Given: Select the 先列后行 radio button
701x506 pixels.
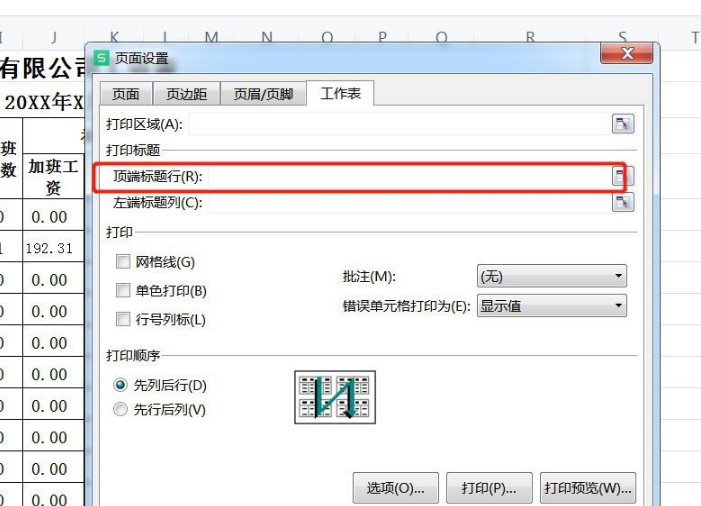Looking at the screenshot, I should pyautogui.click(x=122, y=385).
